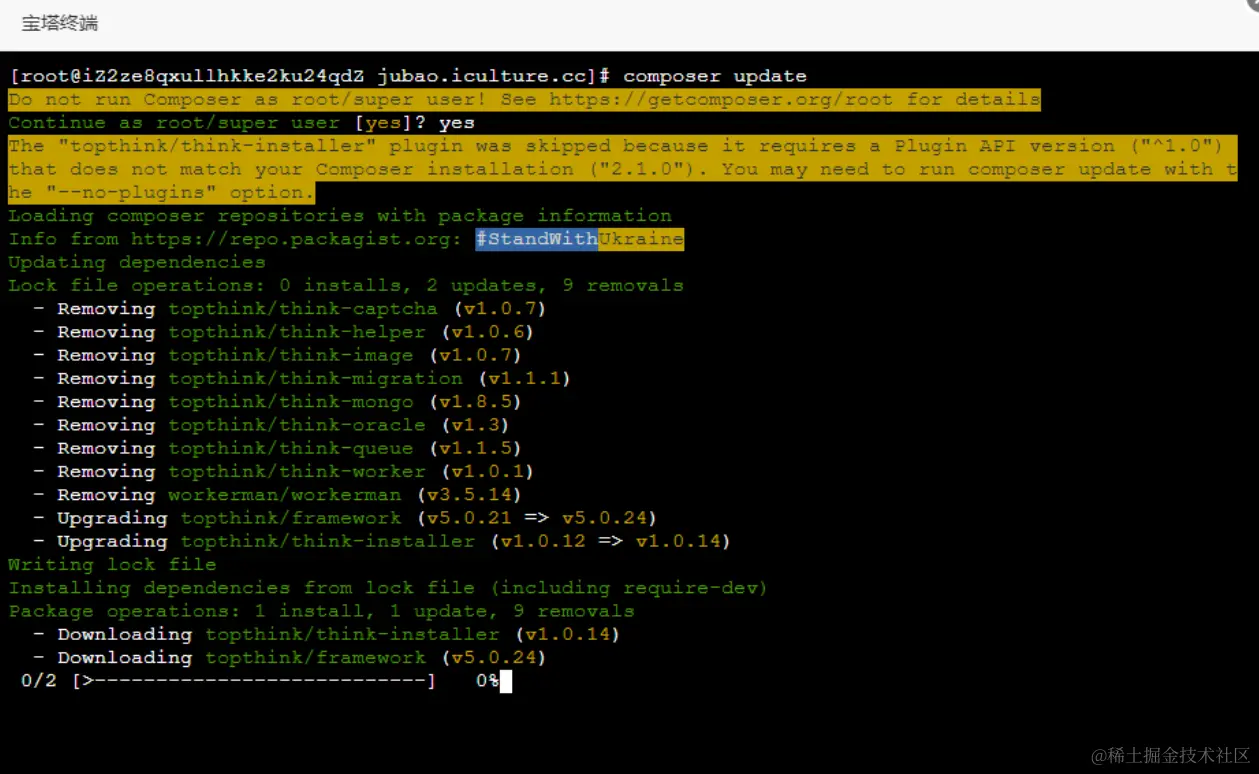The width and height of the screenshot is (1259, 774).
Task: Click topthink/think-captcha package name
Action: tap(303, 308)
